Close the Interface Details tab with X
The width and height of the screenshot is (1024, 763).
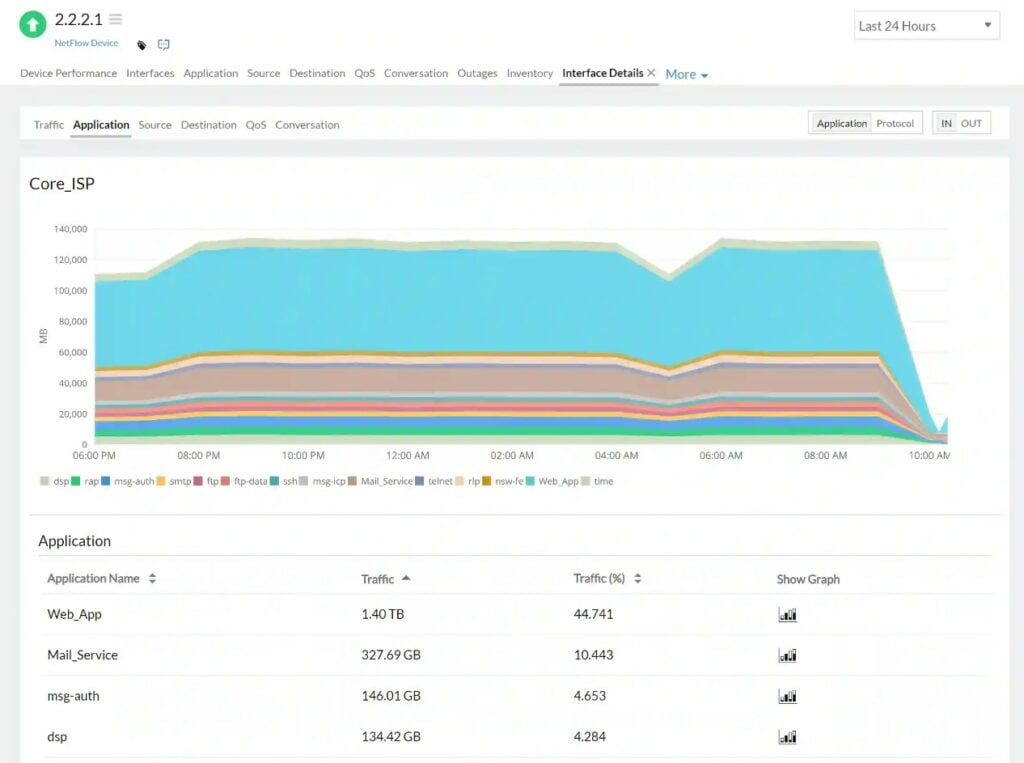click(x=651, y=73)
